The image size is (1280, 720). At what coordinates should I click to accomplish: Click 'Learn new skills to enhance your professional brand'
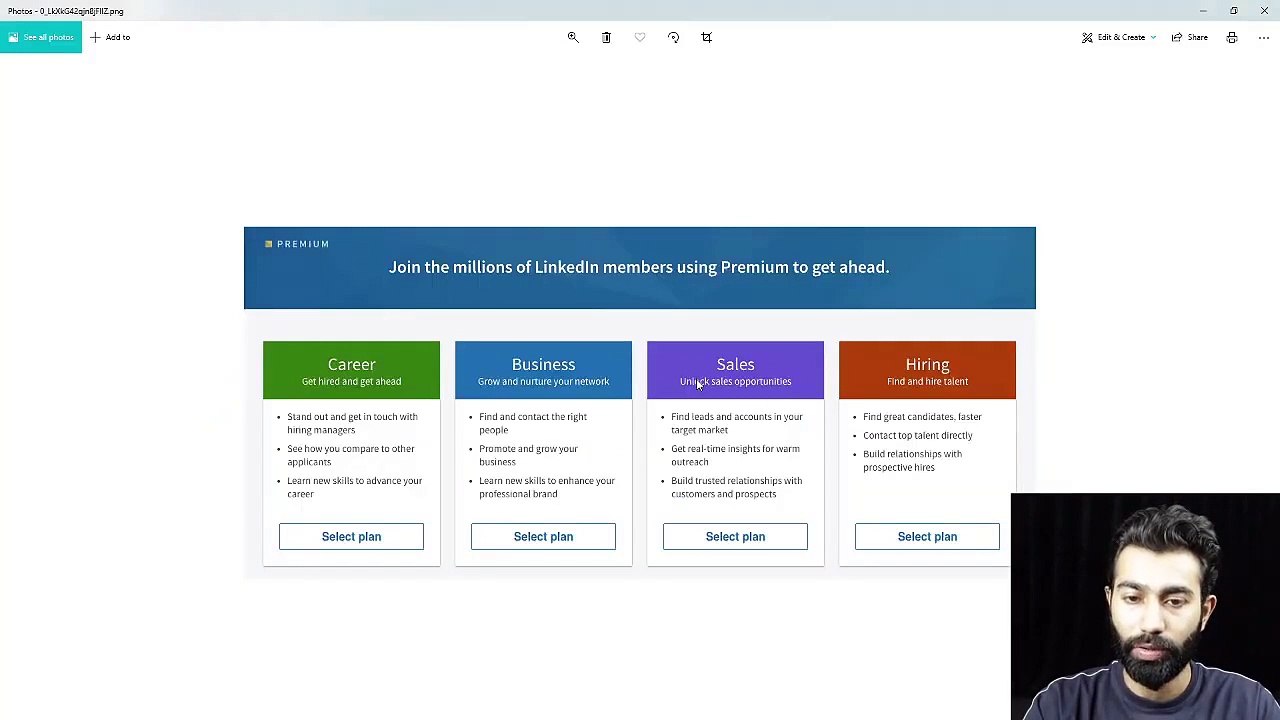547,487
